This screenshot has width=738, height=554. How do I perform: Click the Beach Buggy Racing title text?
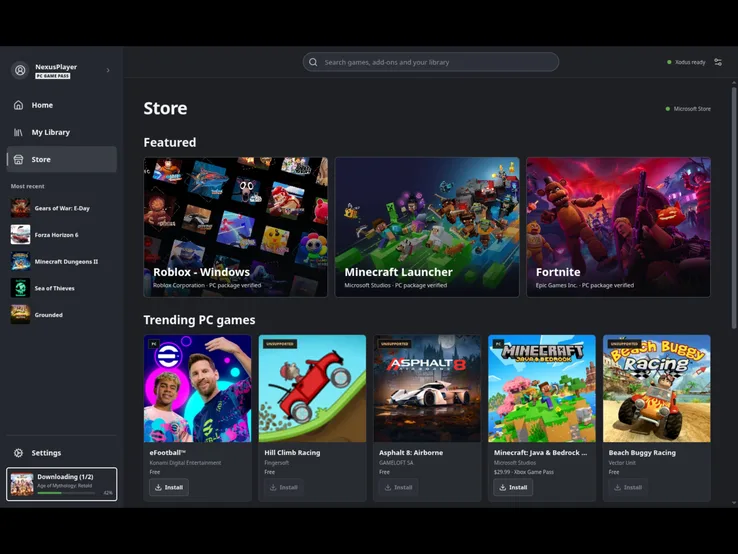[x=642, y=452]
